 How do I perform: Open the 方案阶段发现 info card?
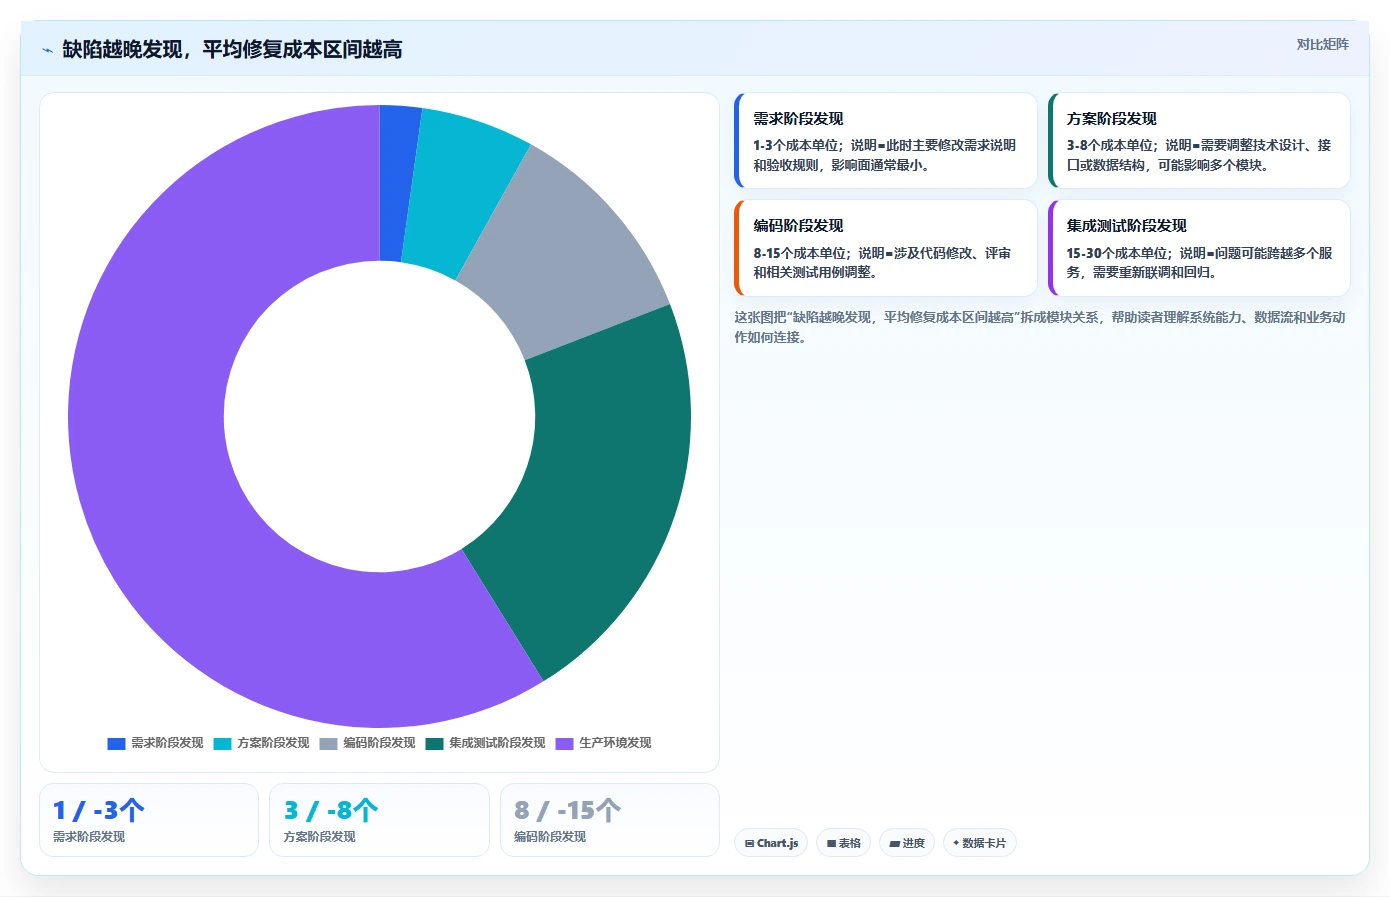pyautogui.click(x=1199, y=141)
